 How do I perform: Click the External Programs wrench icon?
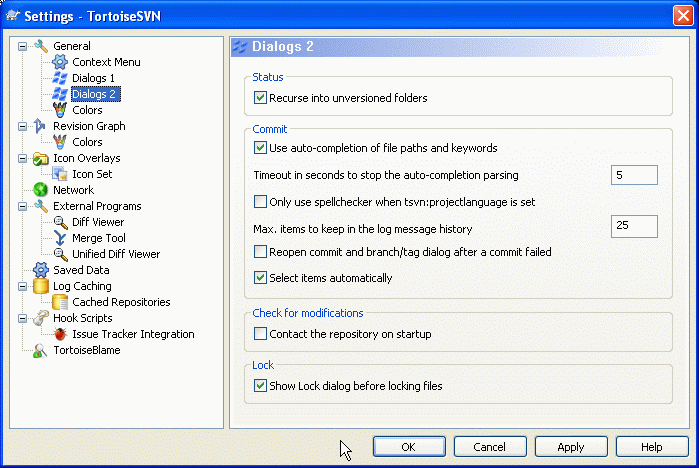pos(41,206)
